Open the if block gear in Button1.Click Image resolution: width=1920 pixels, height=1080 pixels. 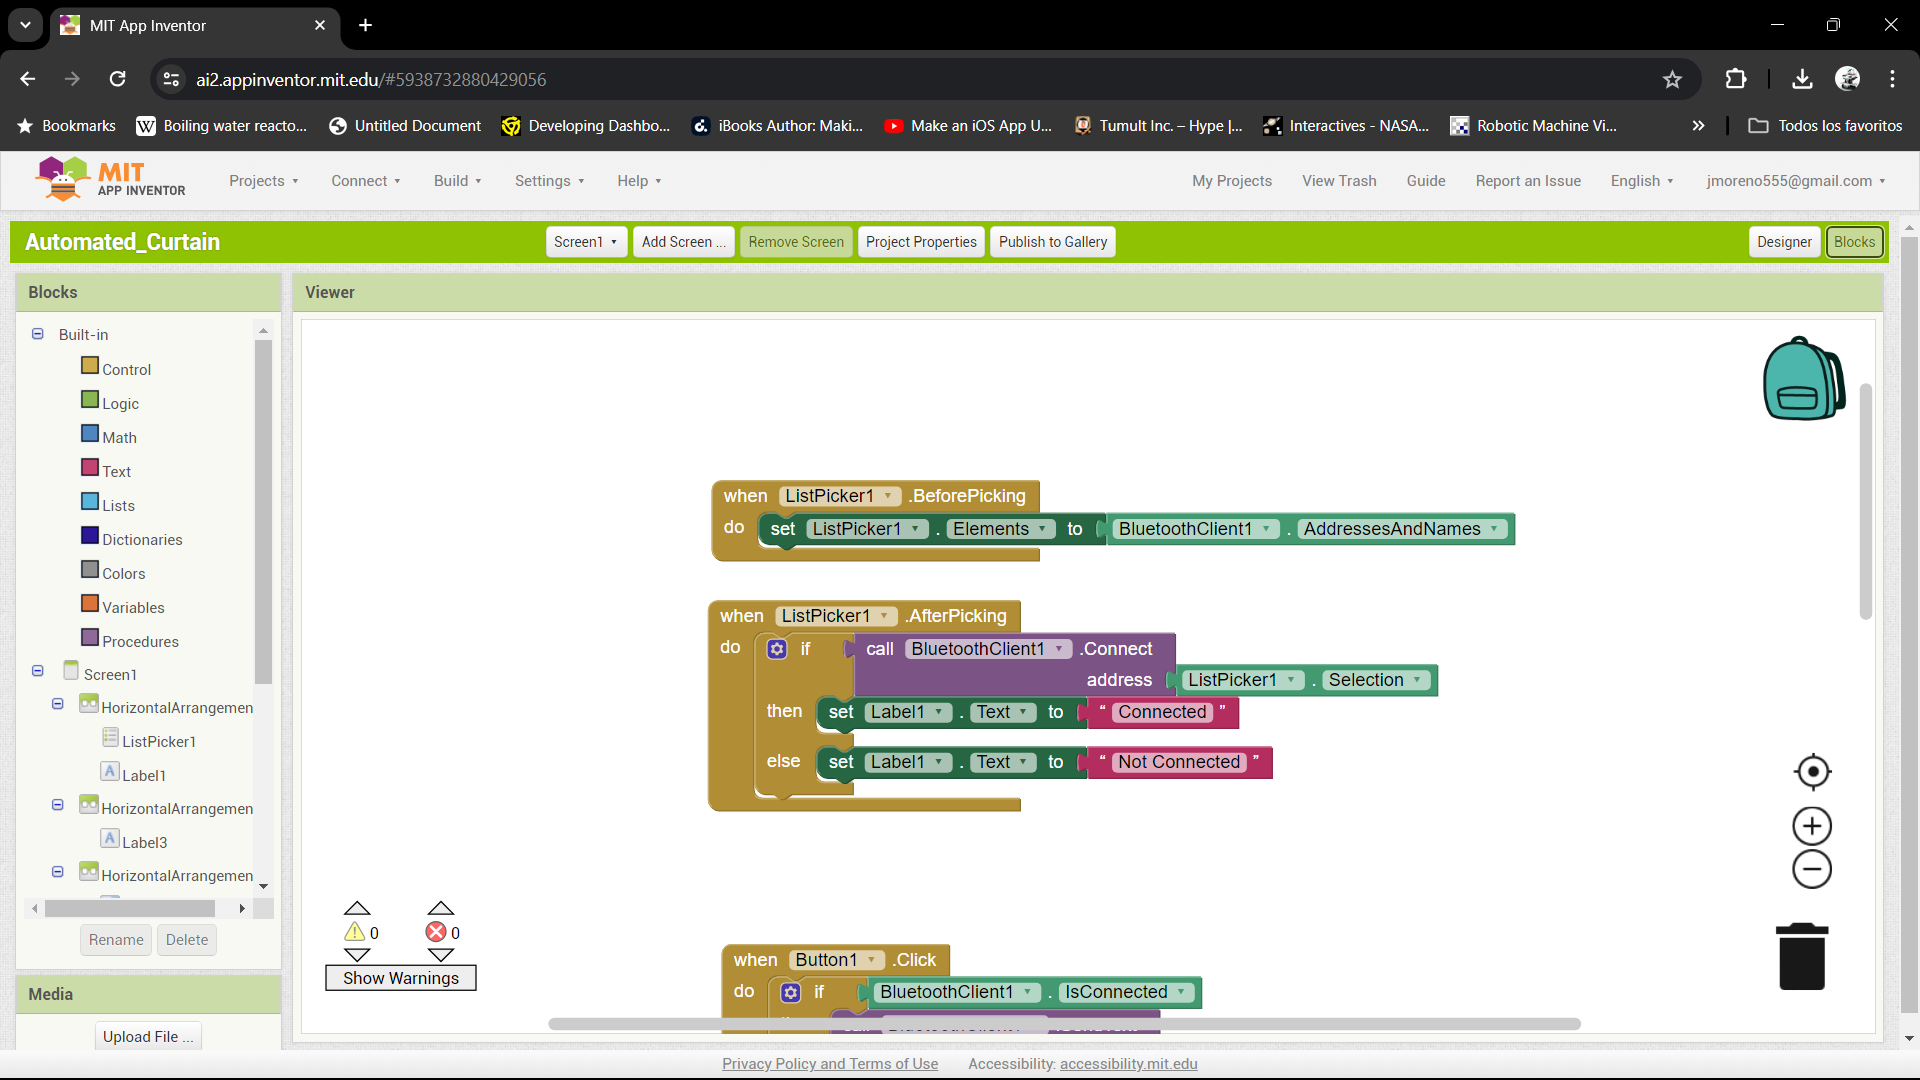(791, 992)
